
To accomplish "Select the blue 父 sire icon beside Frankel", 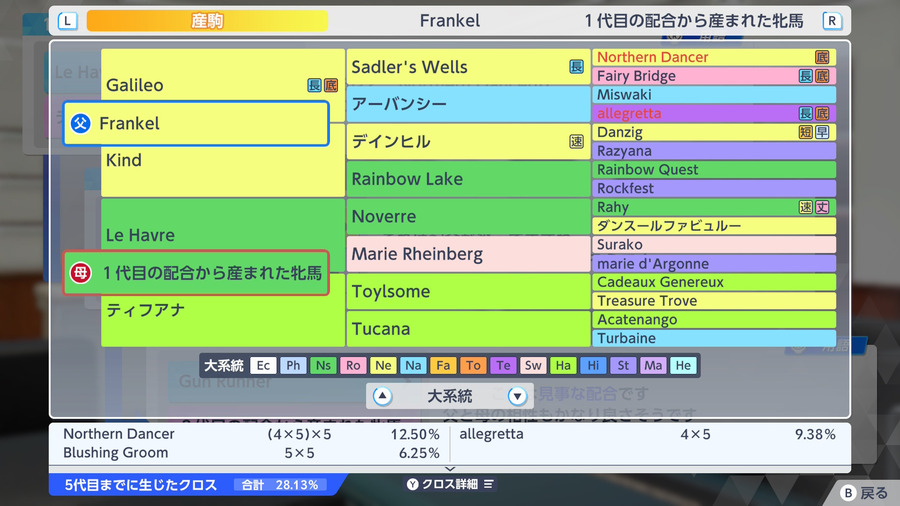I will tap(80, 123).
